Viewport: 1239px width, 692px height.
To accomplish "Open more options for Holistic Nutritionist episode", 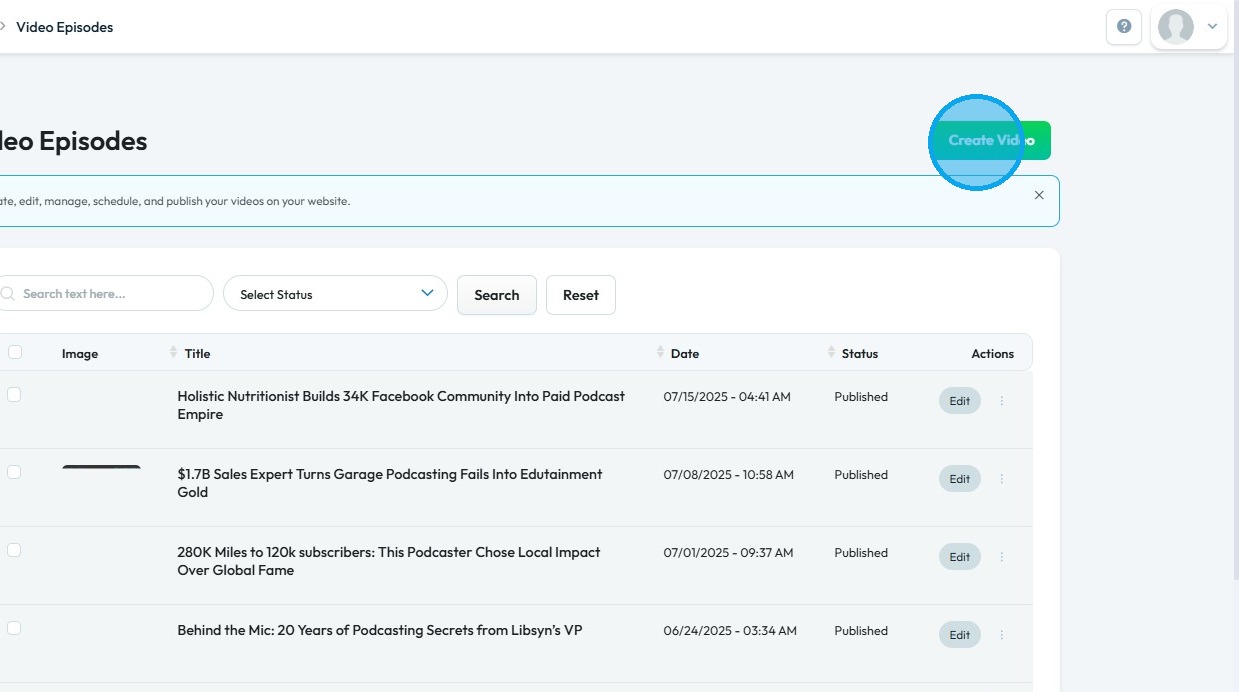I will coord(1002,401).
